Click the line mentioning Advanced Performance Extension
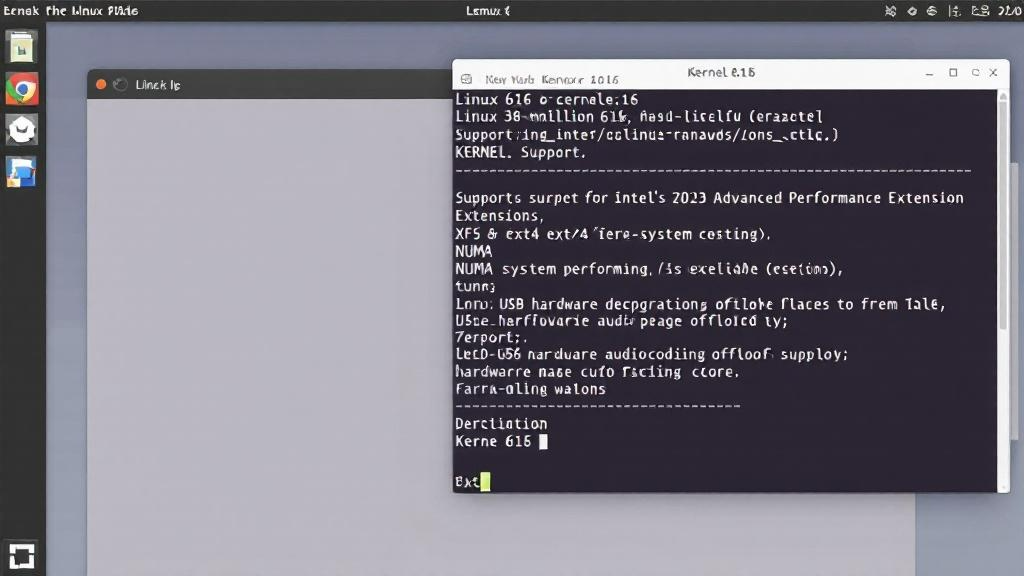The width and height of the screenshot is (1024, 576). point(709,198)
